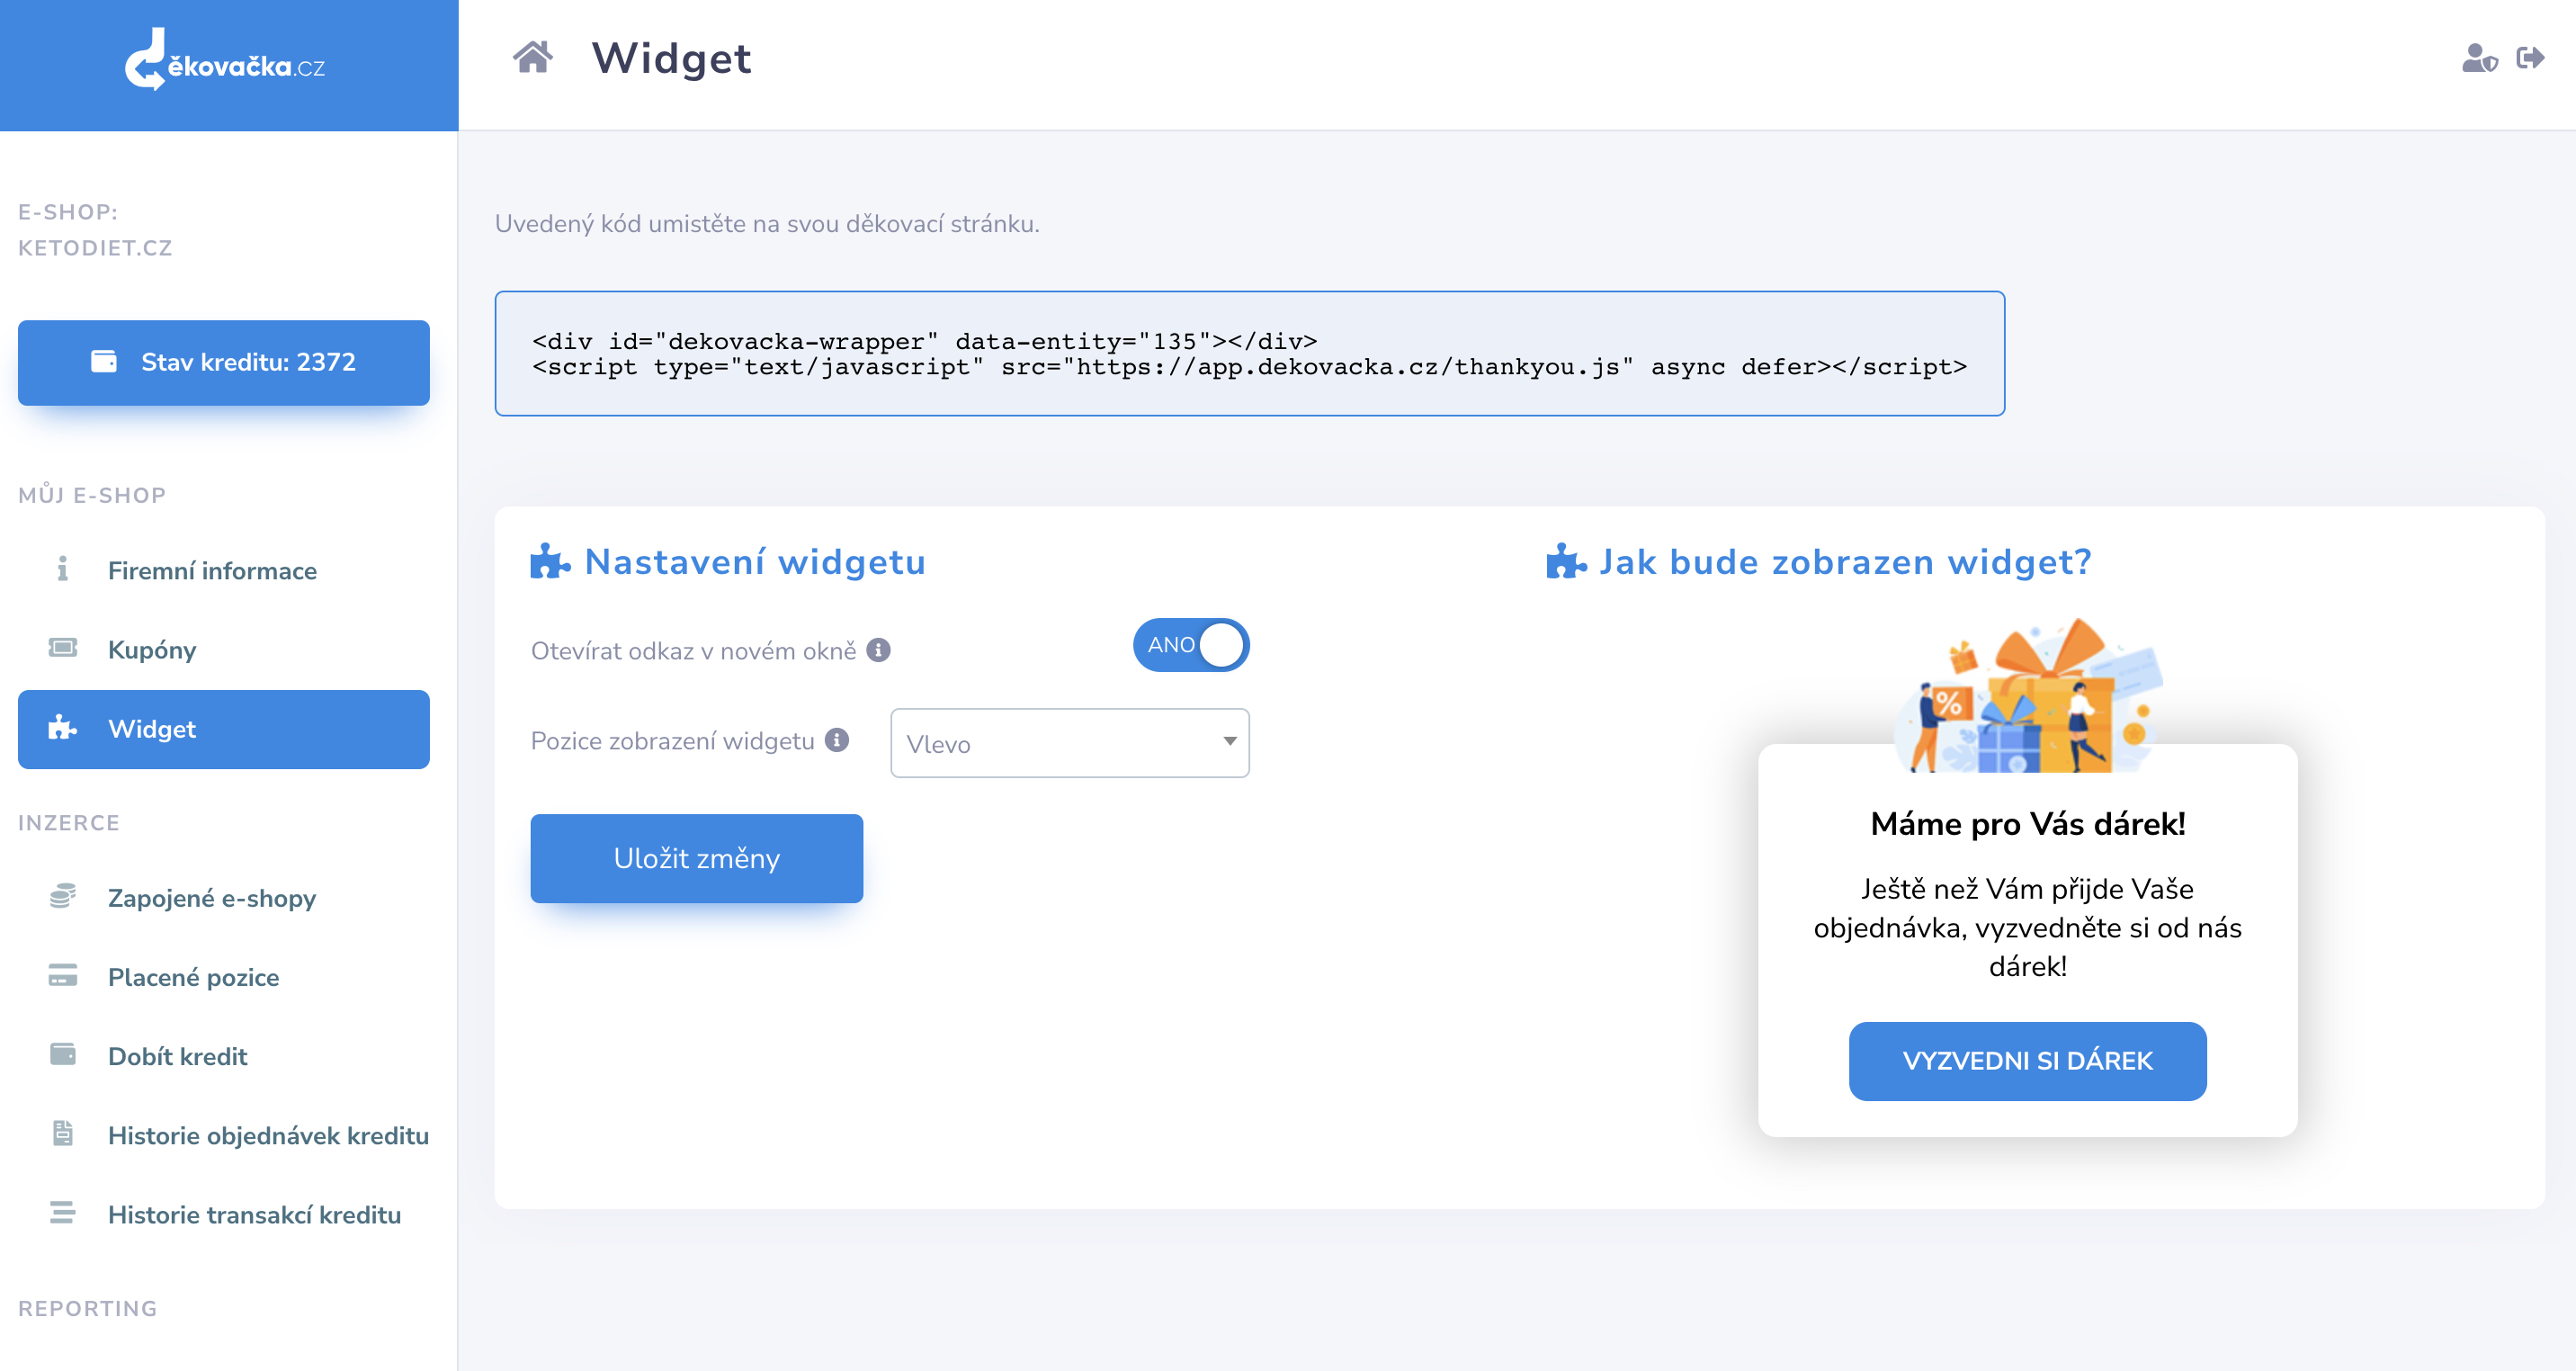Click Uložit změny button
This screenshot has width=2576, height=1371.
click(697, 858)
